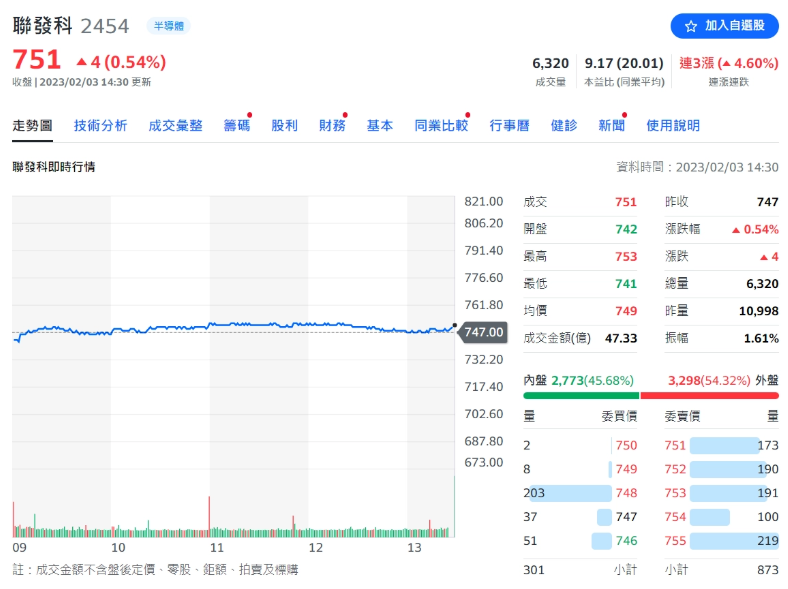
Task: Click the 均價 value 749
Action: tap(626, 311)
